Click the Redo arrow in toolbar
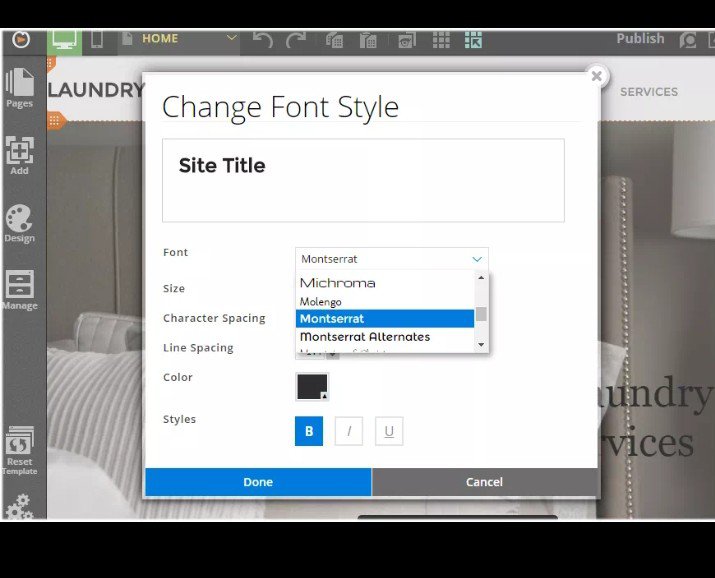 tap(296, 40)
